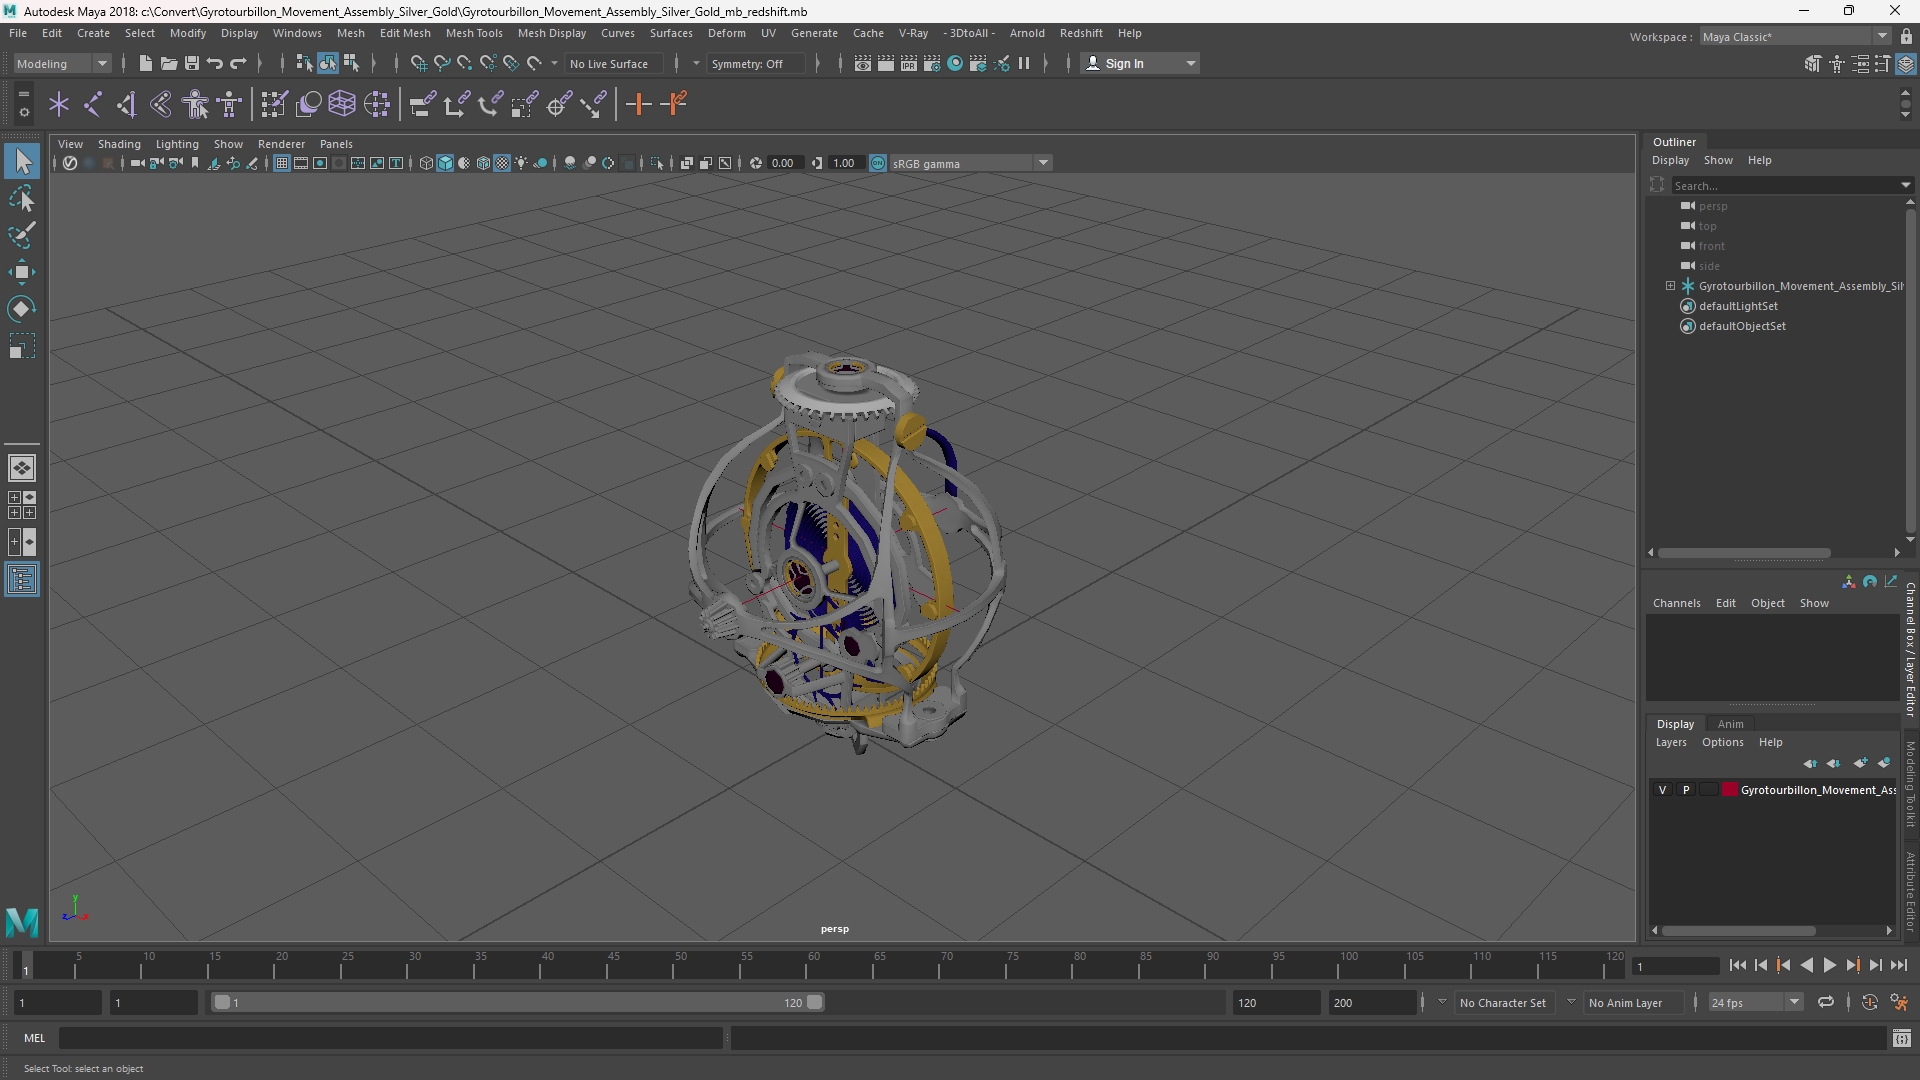Click the Outliner horizontal scrollbar
The width and height of the screenshot is (1920, 1080).
(1744, 553)
